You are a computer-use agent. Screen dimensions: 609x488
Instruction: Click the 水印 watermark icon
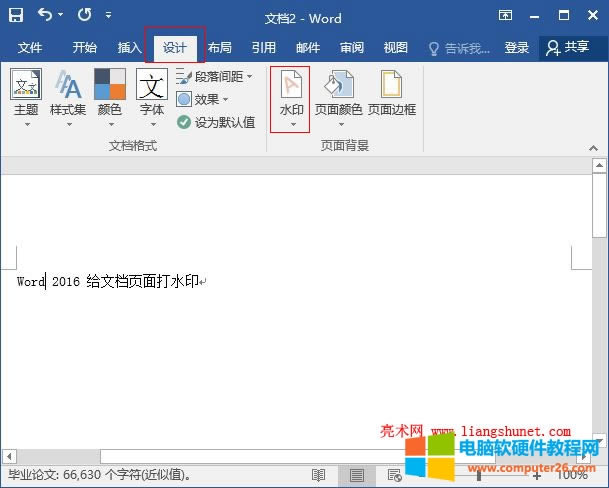[x=290, y=97]
